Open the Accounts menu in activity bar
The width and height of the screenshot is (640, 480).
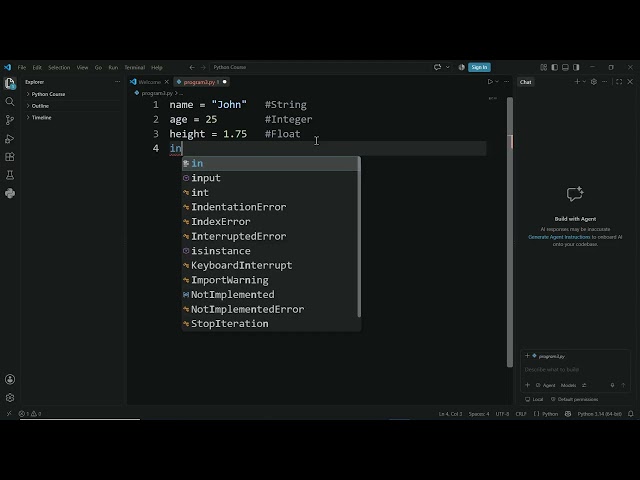10,380
